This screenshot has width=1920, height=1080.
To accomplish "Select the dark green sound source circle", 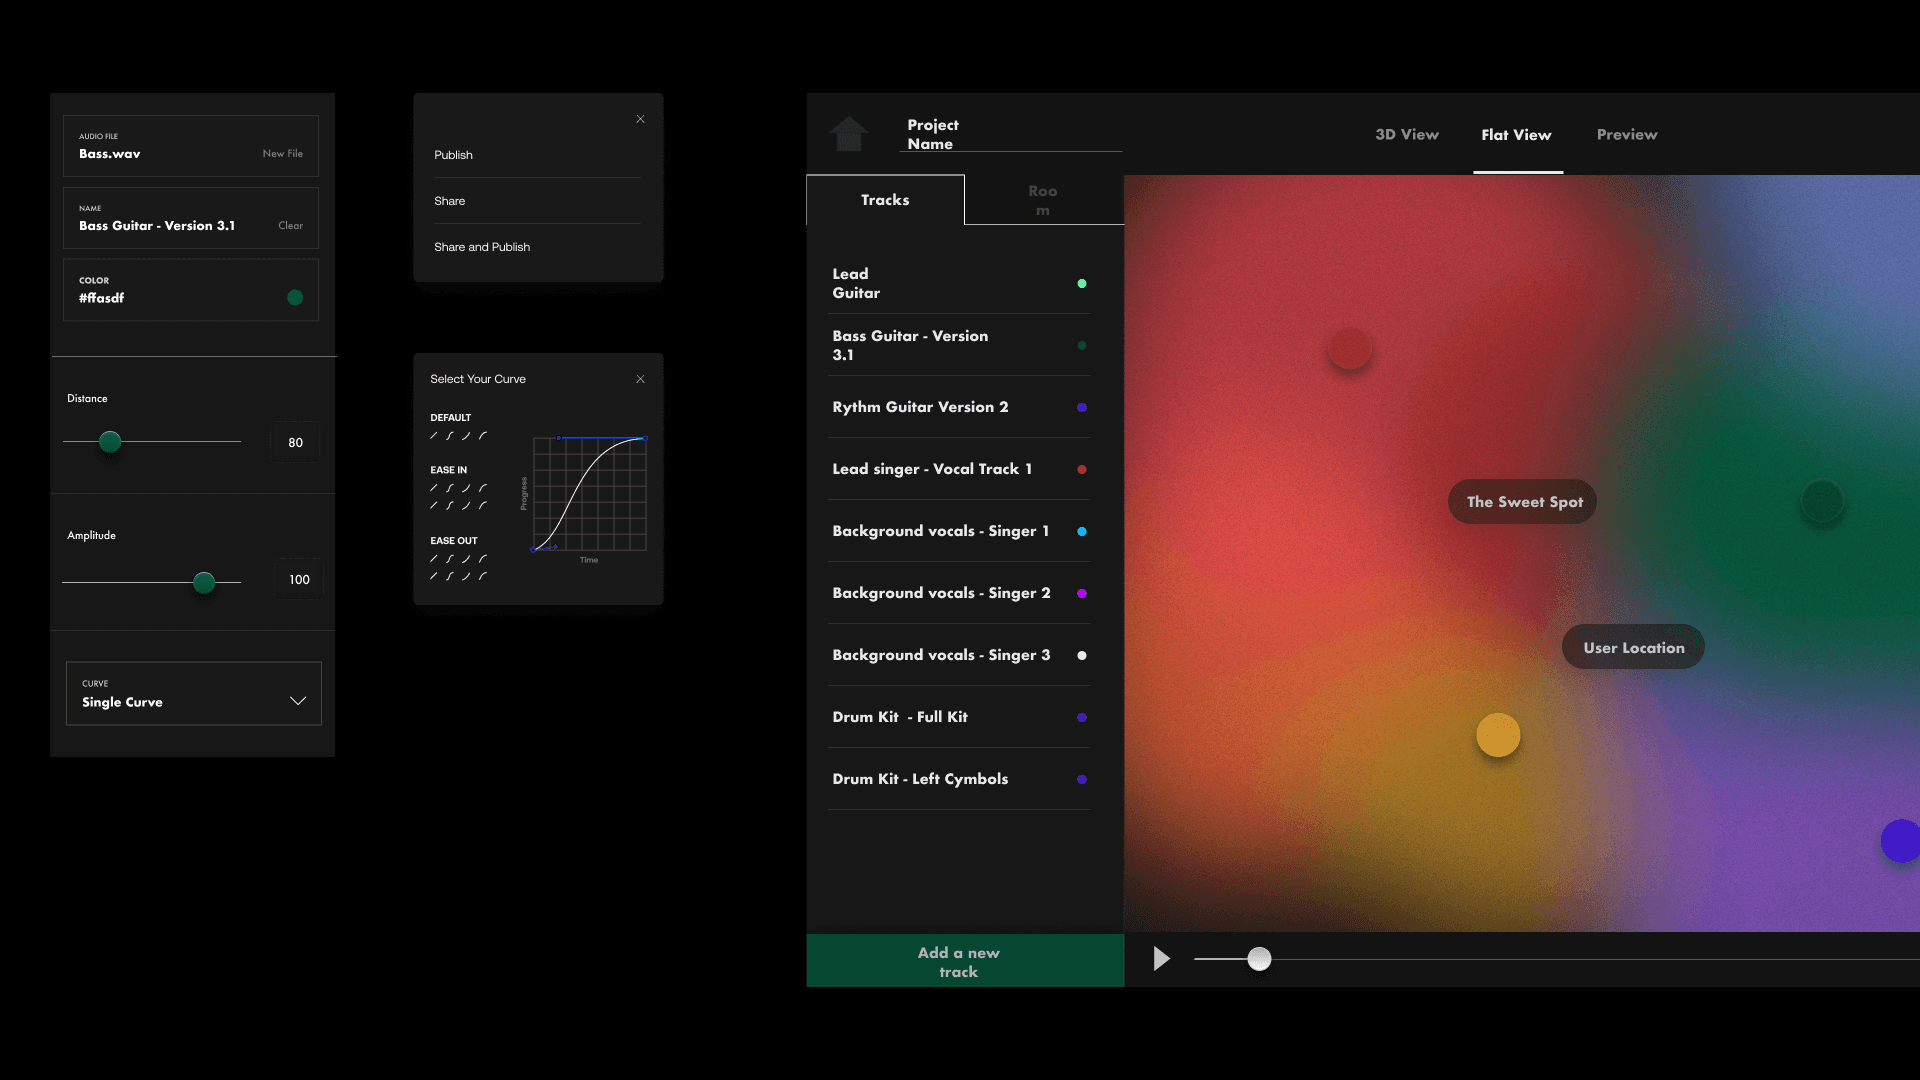I will point(1821,501).
